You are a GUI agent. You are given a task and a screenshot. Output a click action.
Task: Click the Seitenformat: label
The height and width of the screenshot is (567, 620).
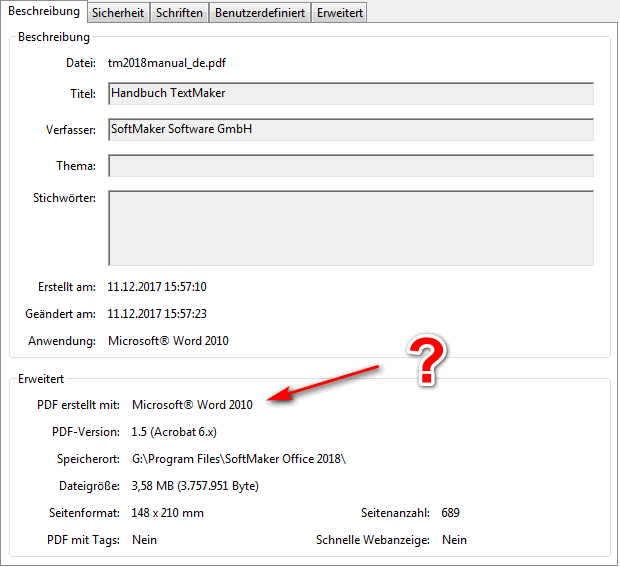(x=84, y=513)
